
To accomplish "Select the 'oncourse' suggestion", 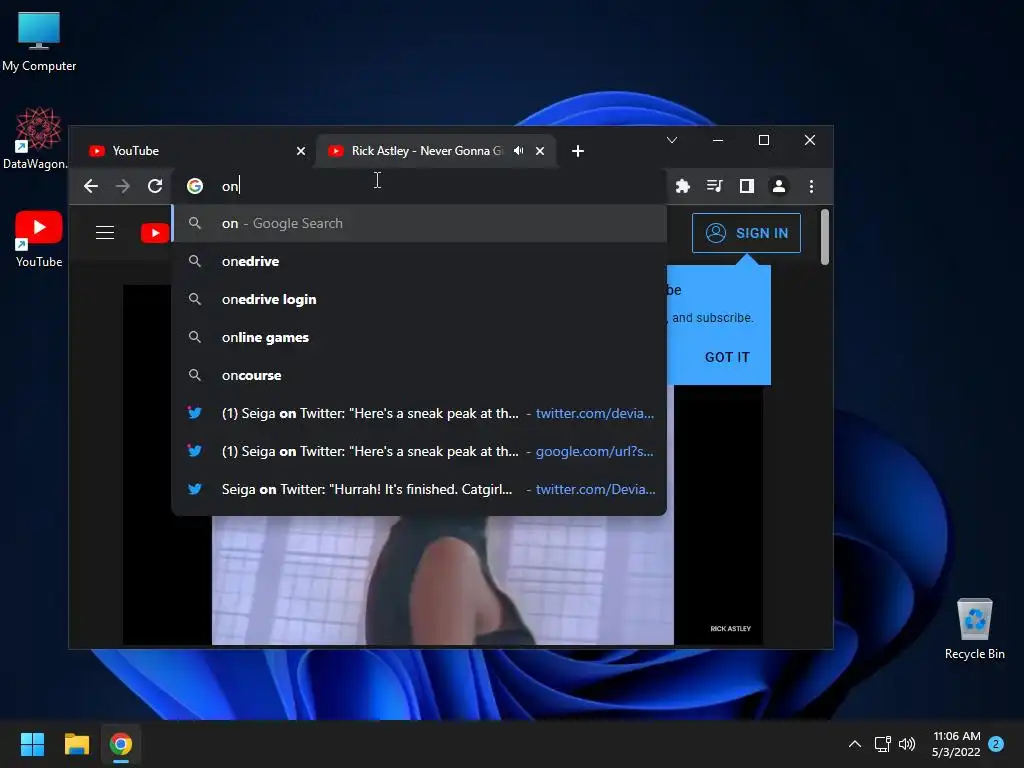I will click(419, 375).
